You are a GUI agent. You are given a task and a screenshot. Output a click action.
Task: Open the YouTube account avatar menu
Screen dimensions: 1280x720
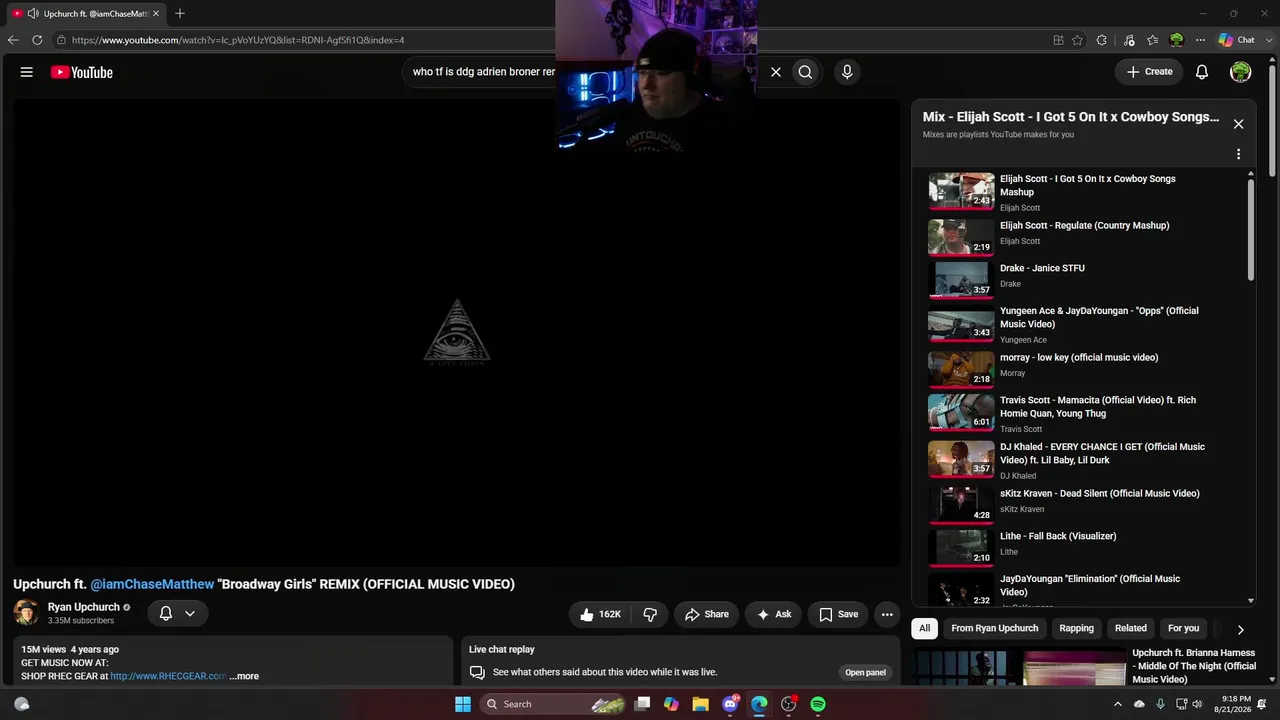click(x=1241, y=72)
